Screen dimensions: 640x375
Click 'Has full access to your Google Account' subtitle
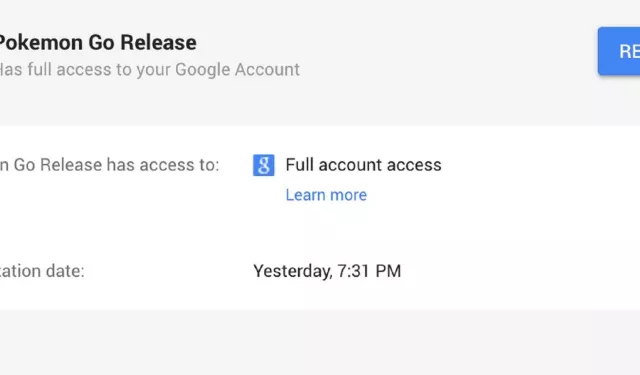(x=150, y=69)
